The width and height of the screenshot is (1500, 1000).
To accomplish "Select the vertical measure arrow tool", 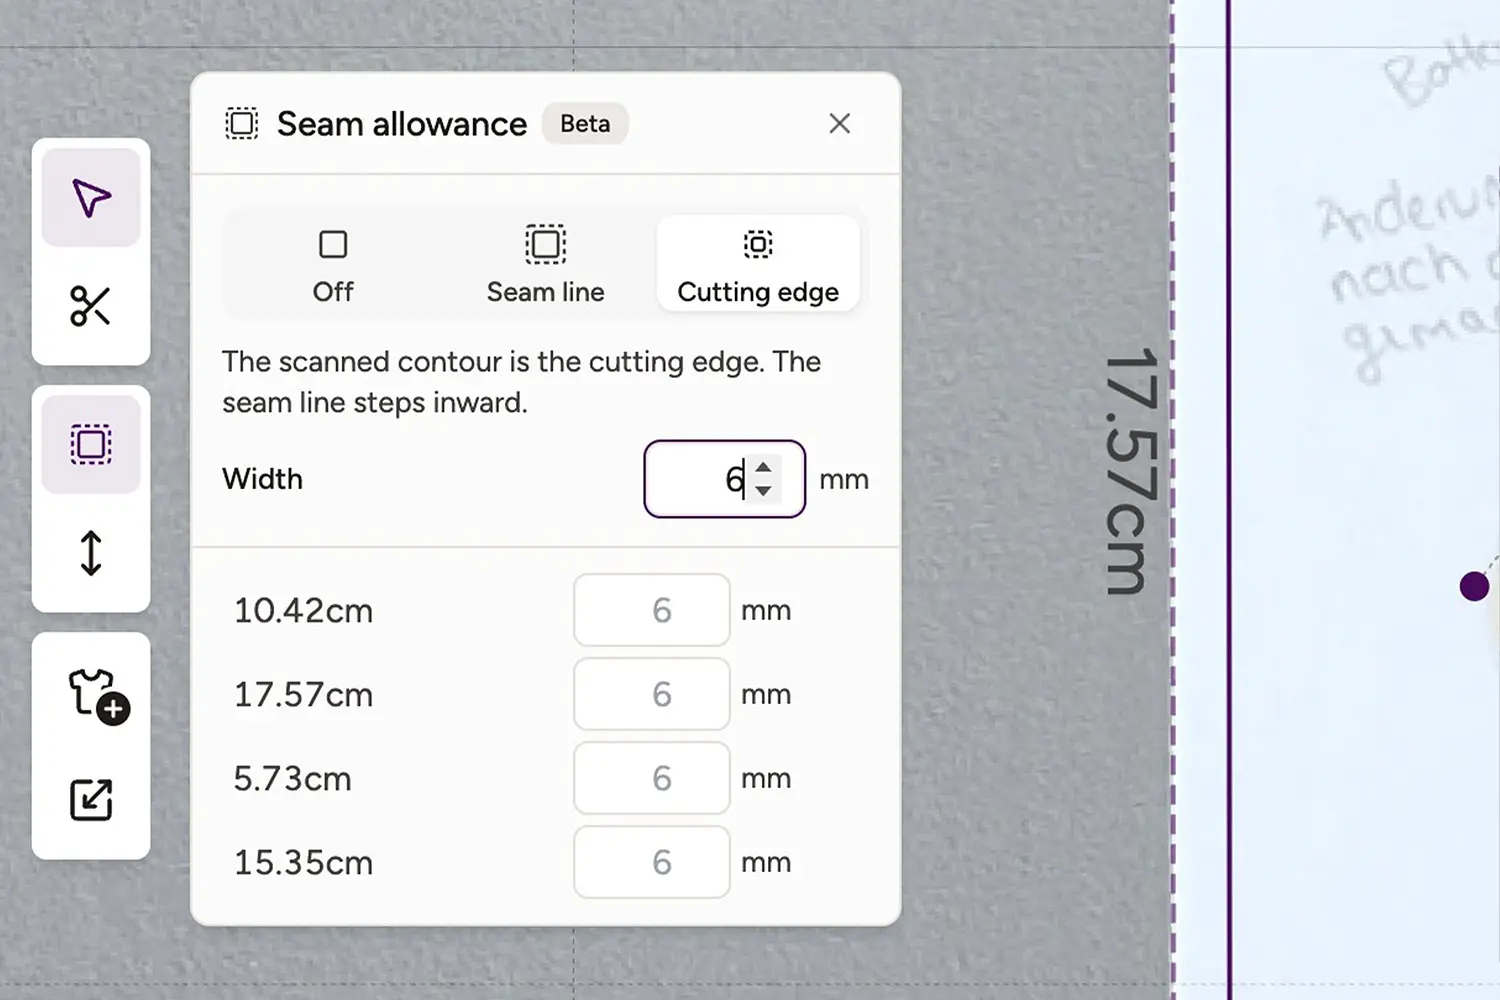I will (91, 552).
